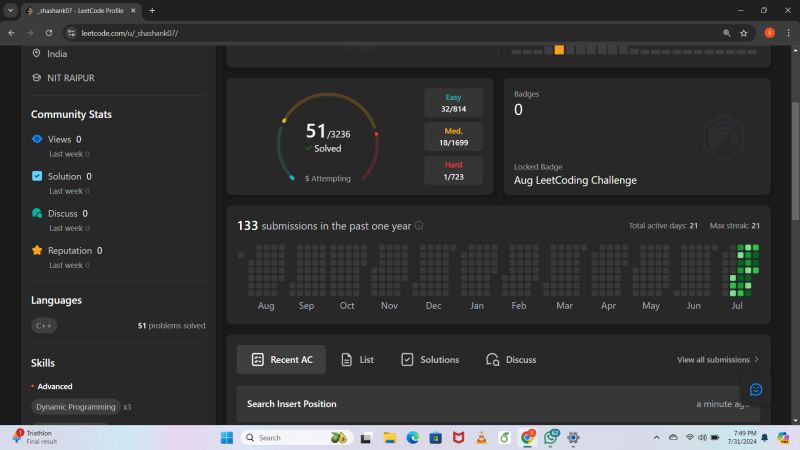Click the C++ language tag

44,326
